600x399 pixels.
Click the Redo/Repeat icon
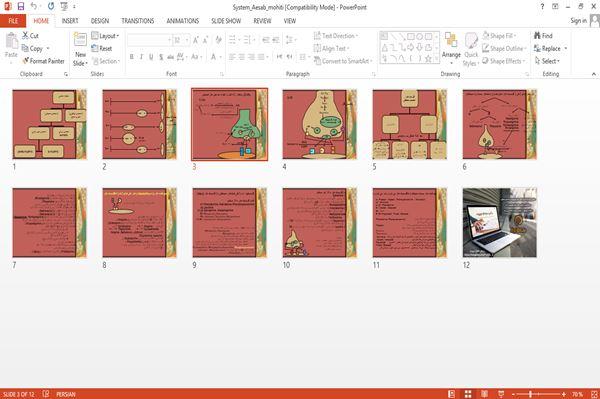point(51,6)
